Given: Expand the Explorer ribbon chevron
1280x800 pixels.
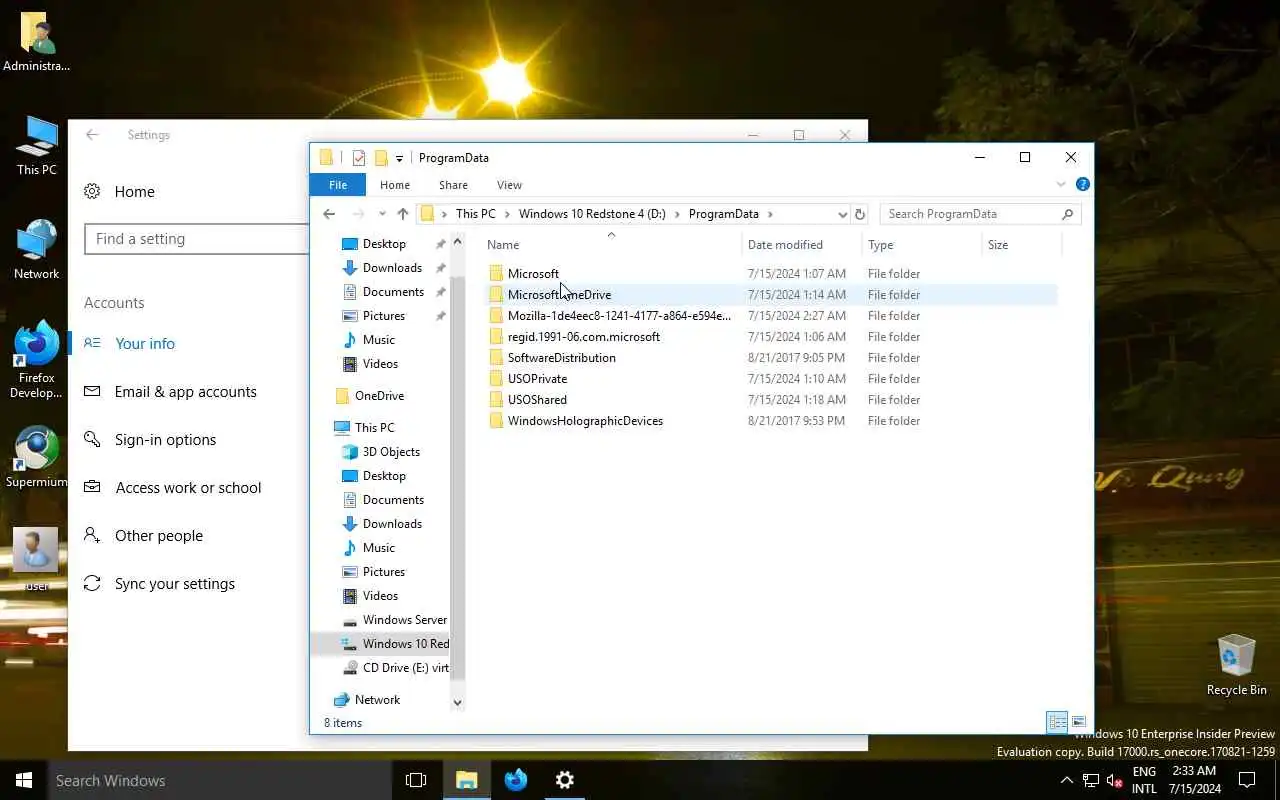Looking at the screenshot, I should pyautogui.click(x=1061, y=185).
